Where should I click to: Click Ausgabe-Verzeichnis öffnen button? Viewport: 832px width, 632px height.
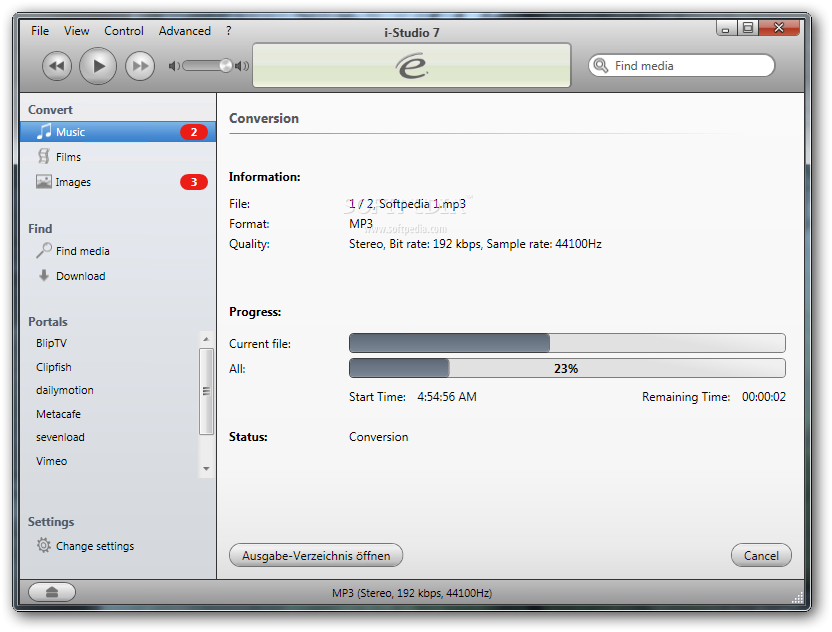tap(316, 555)
